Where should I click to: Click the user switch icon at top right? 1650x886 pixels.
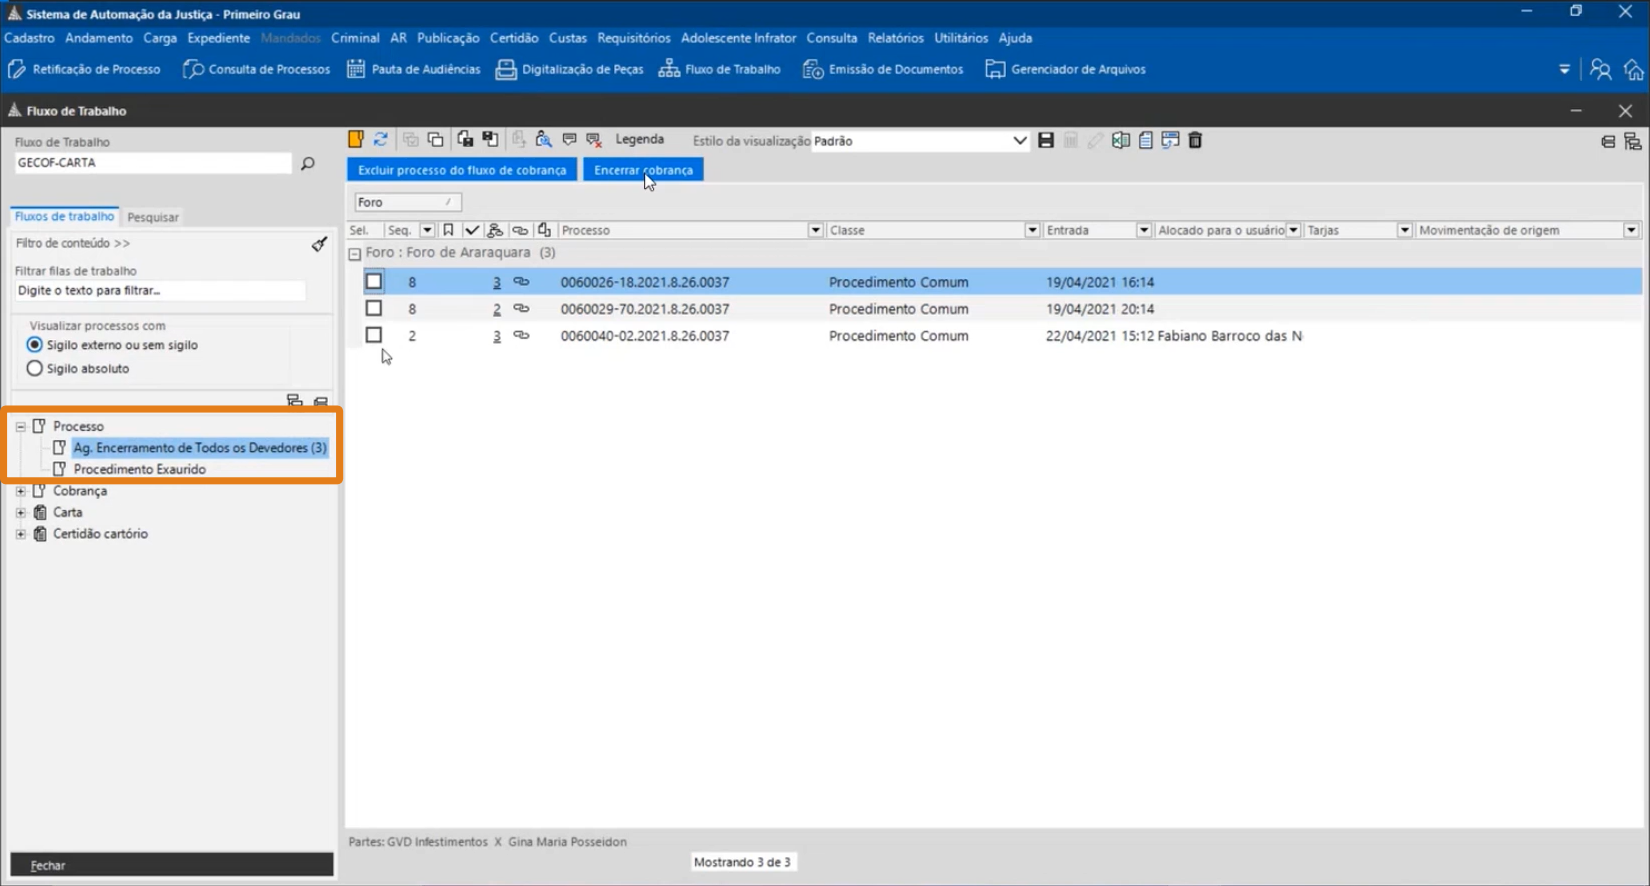click(1601, 69)
